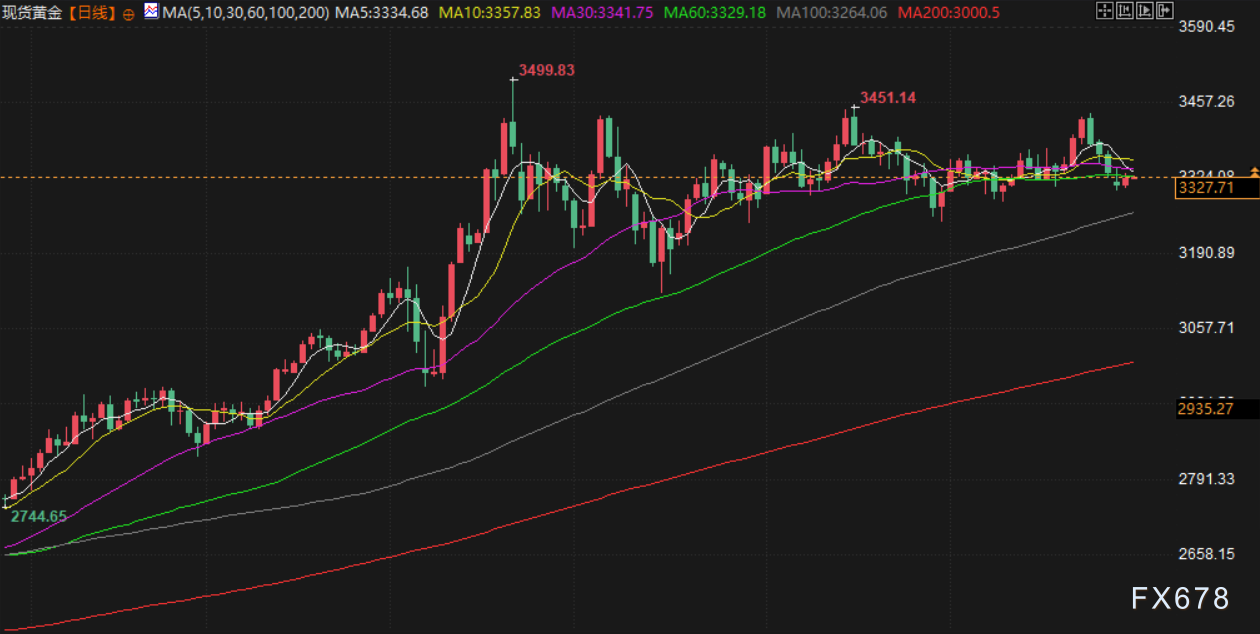Click the play-forward chart axis icon
1260x634 pixels.
[x=1145, y=10]
